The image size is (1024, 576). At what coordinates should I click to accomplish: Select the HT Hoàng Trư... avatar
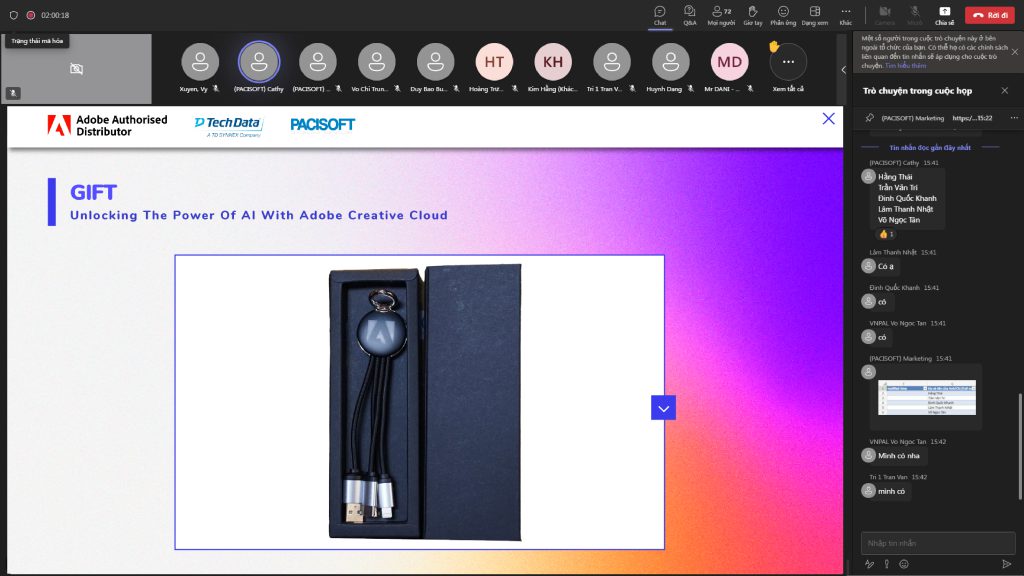coord(494,62)
